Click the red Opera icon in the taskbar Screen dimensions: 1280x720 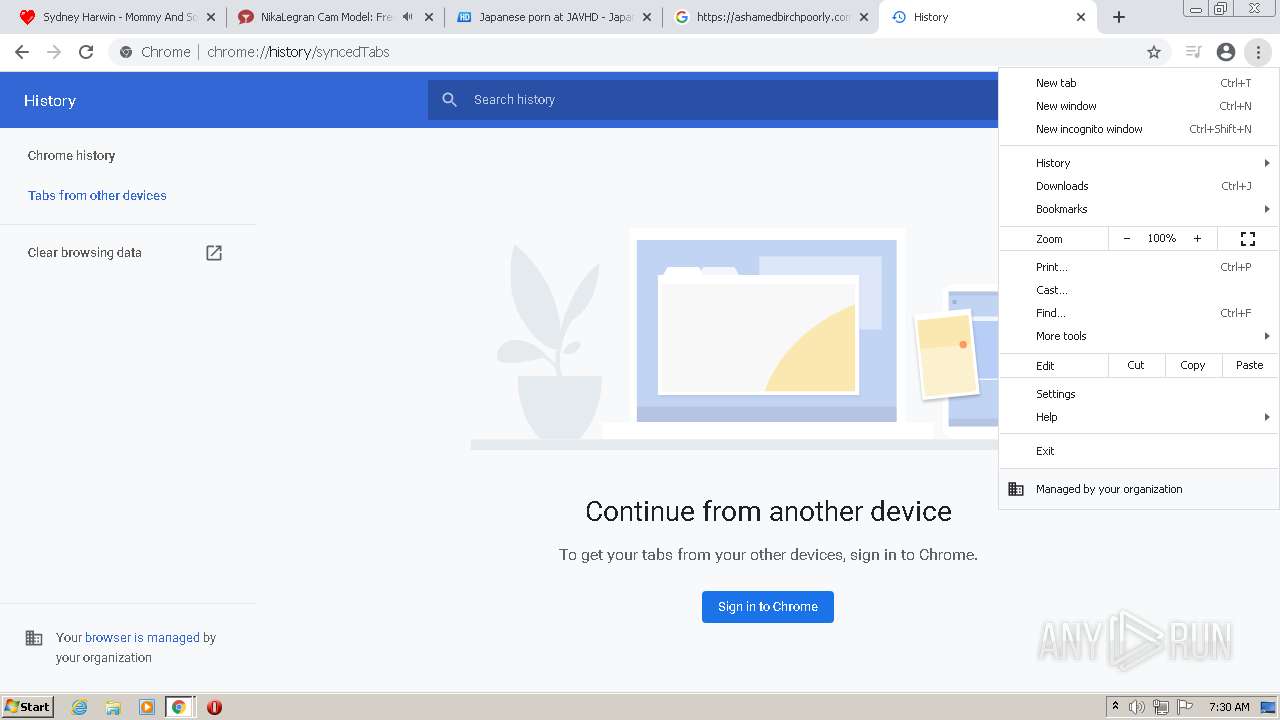point(214,707)
